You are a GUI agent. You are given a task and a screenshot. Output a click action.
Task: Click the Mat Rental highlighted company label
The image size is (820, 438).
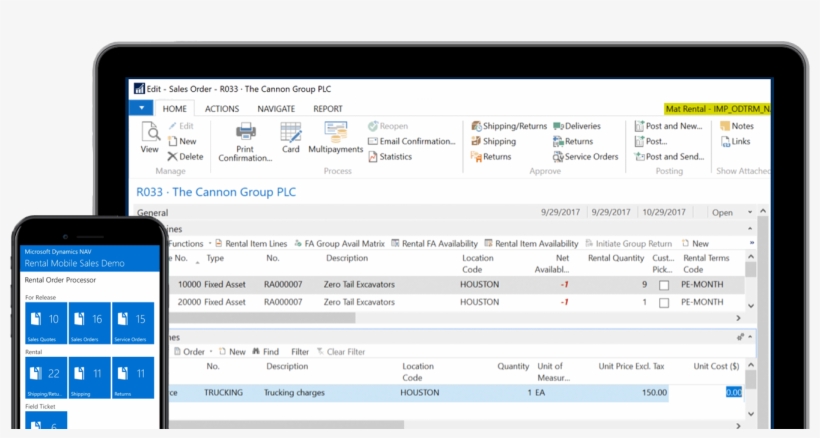point(717,109)
